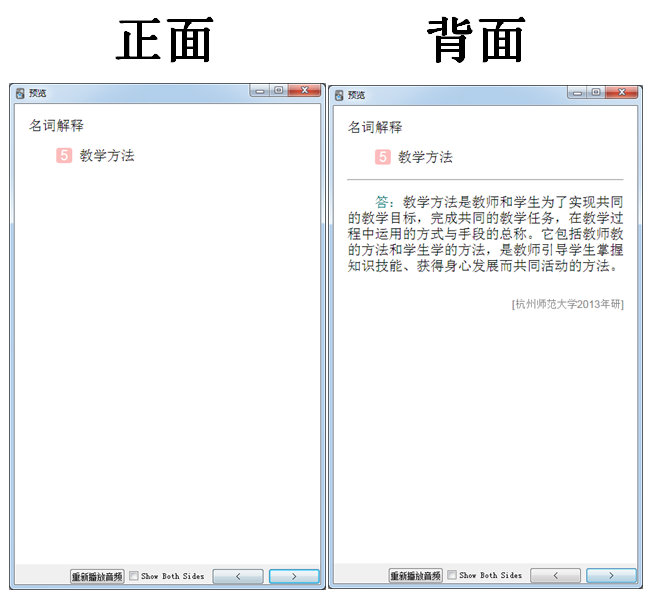Go to next card in left preview window

click(294, 576)
